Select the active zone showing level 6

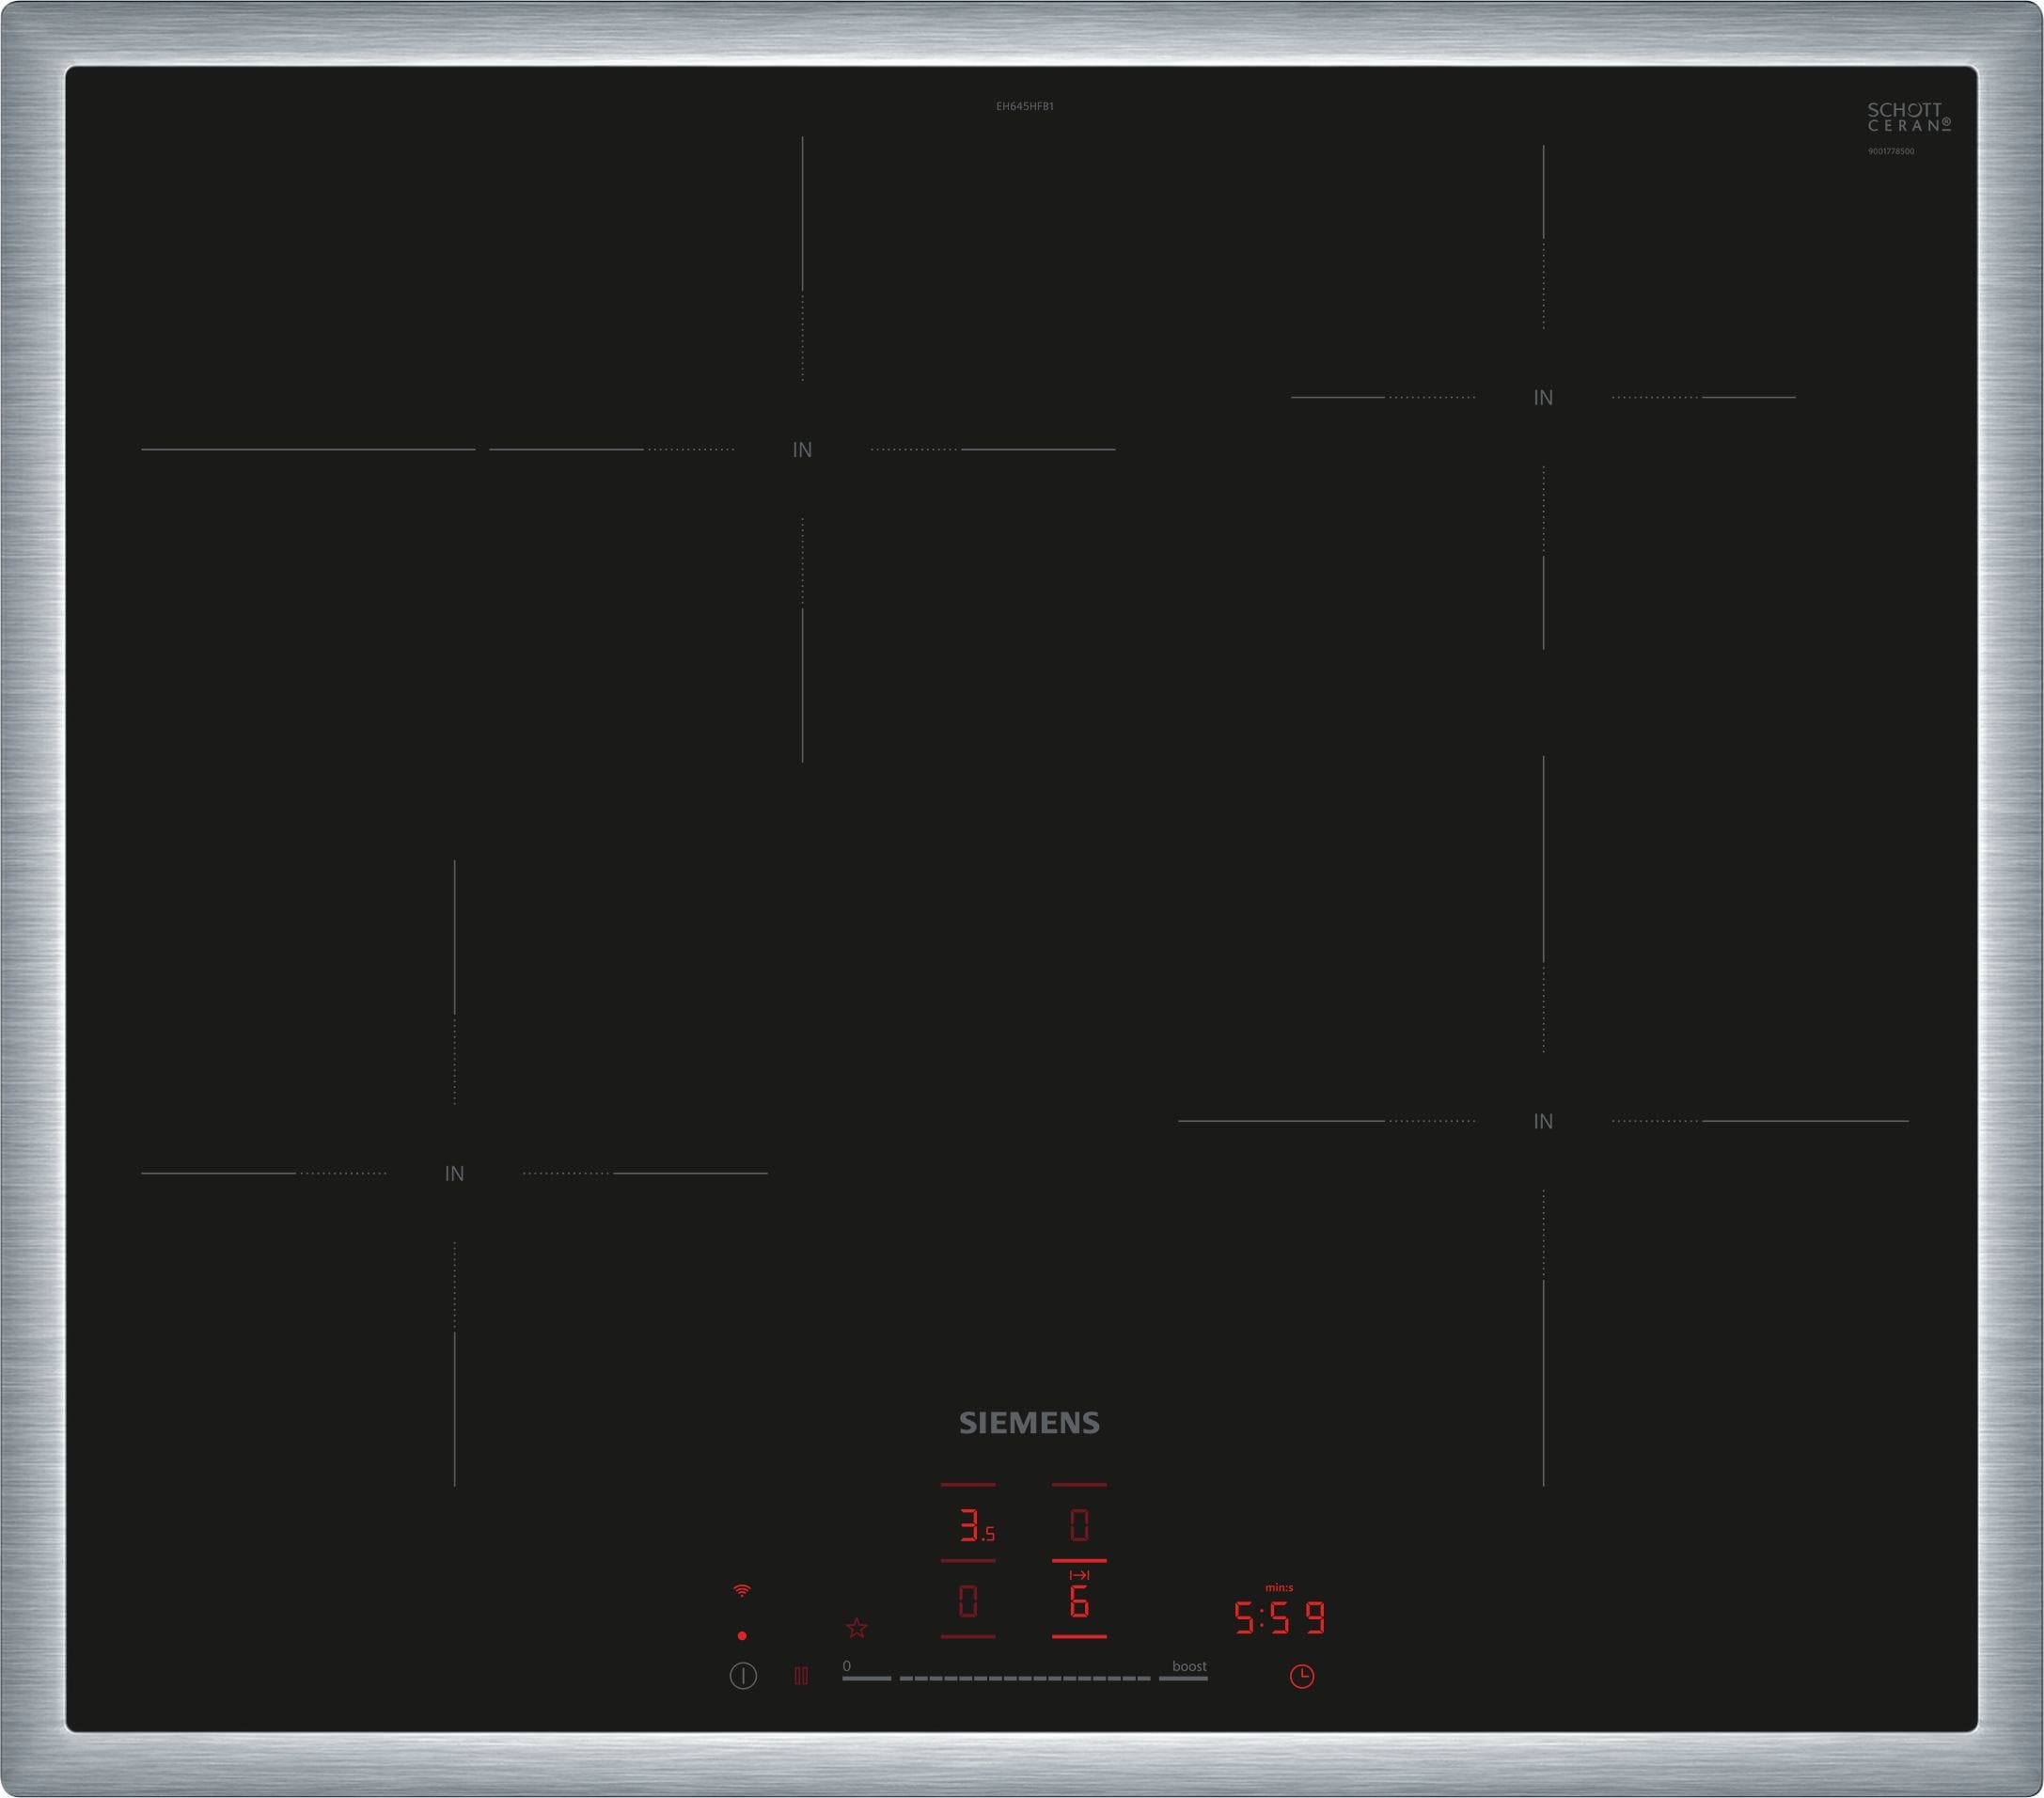point(1079,1603)
